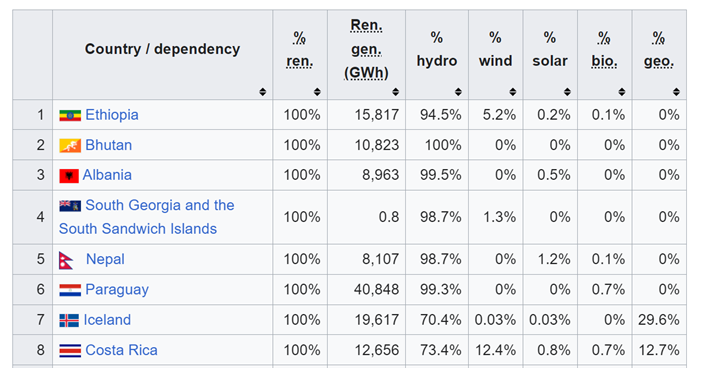Sort by % ren. column arrows

coord(317,92)
